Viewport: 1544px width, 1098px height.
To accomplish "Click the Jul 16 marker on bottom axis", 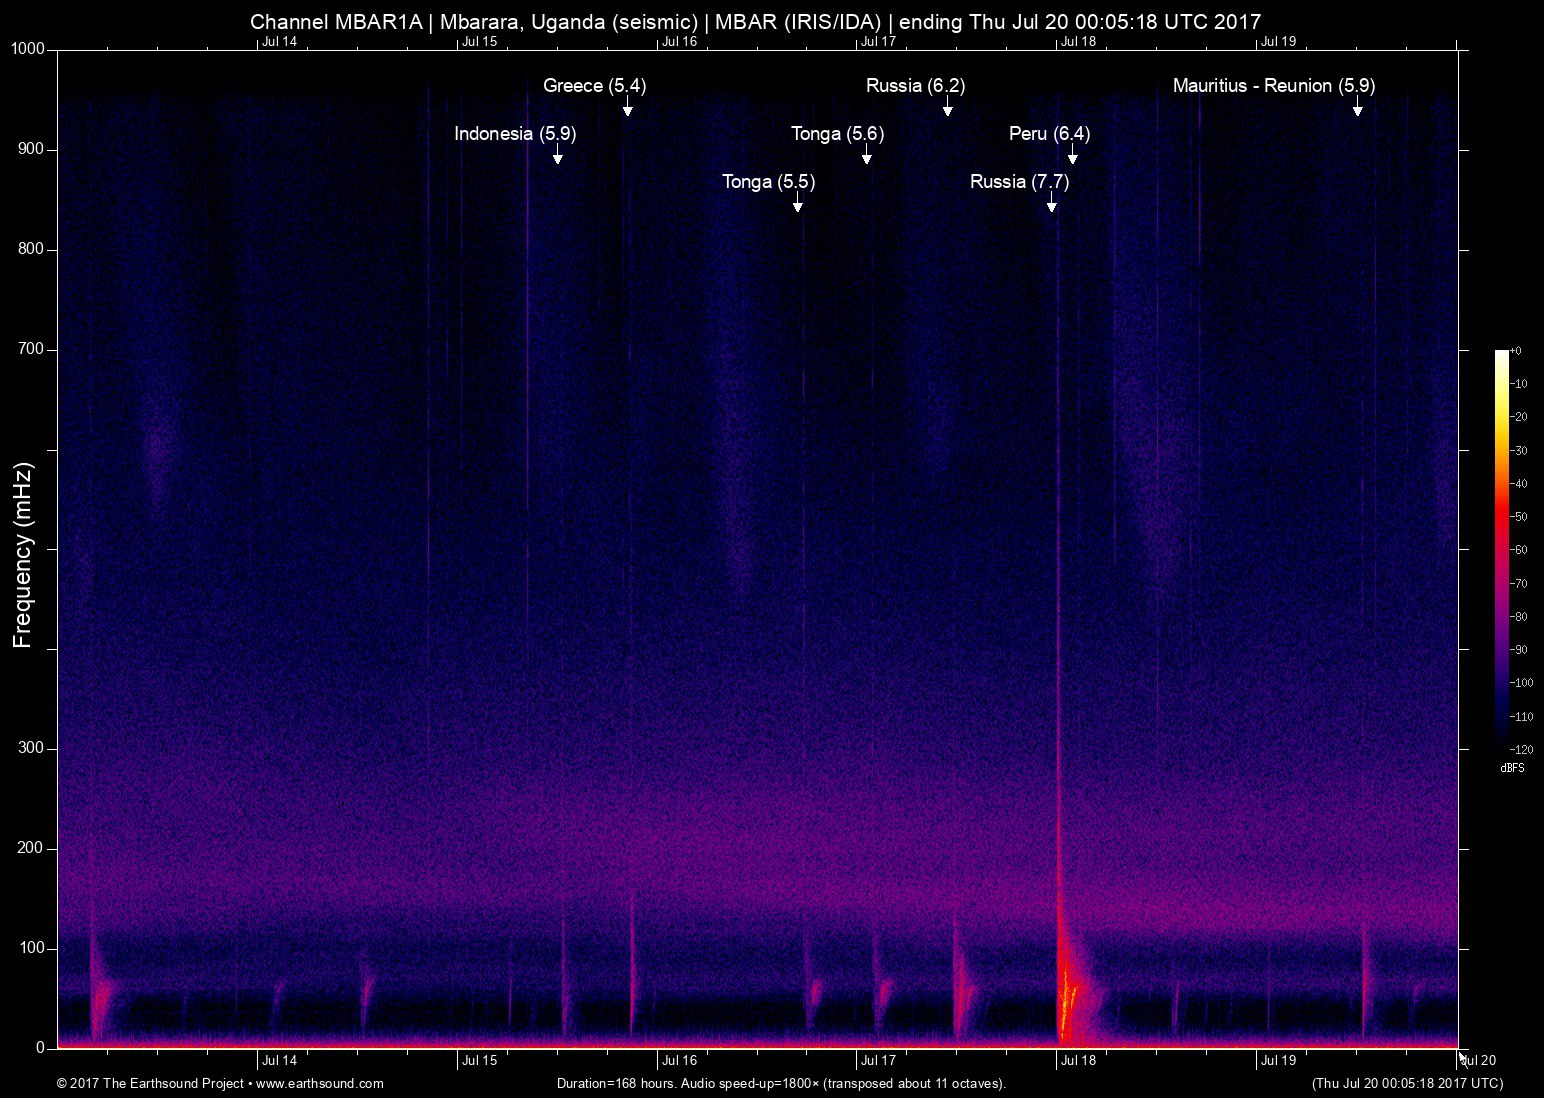I will 679,1060.
